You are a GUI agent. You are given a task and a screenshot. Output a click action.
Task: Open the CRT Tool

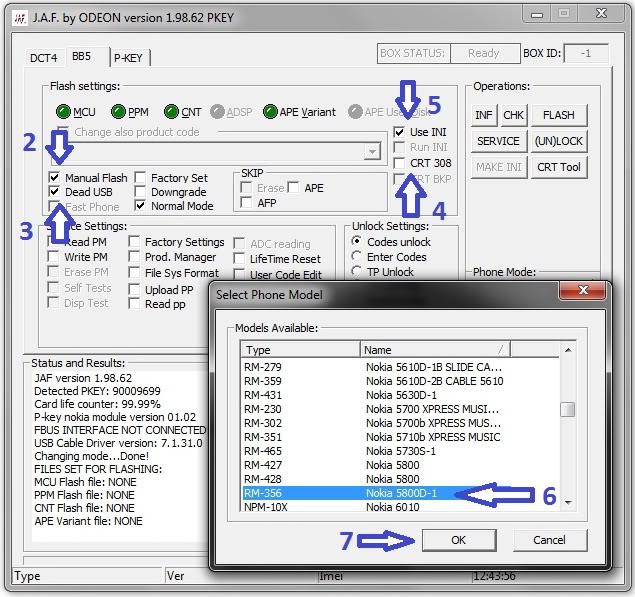[x=559, y=167]
